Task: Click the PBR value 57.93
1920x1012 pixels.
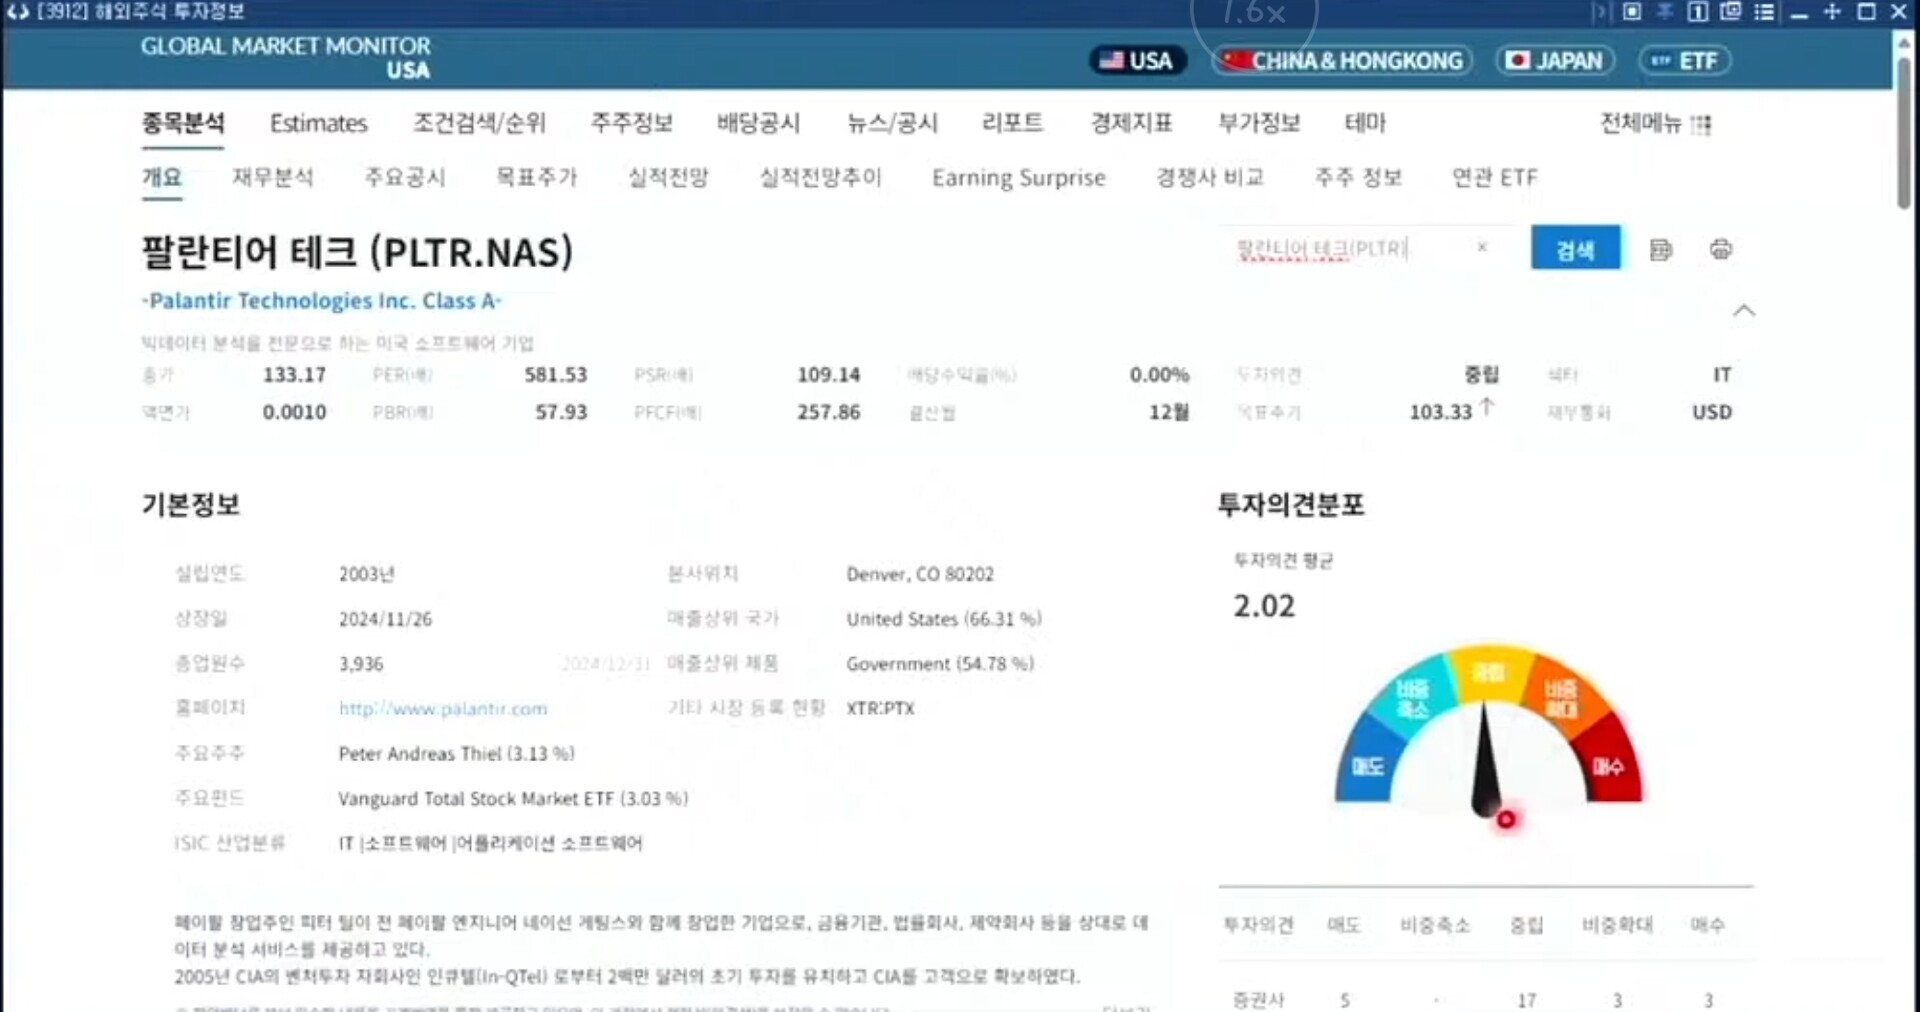Action: click(x=561, y=412)
